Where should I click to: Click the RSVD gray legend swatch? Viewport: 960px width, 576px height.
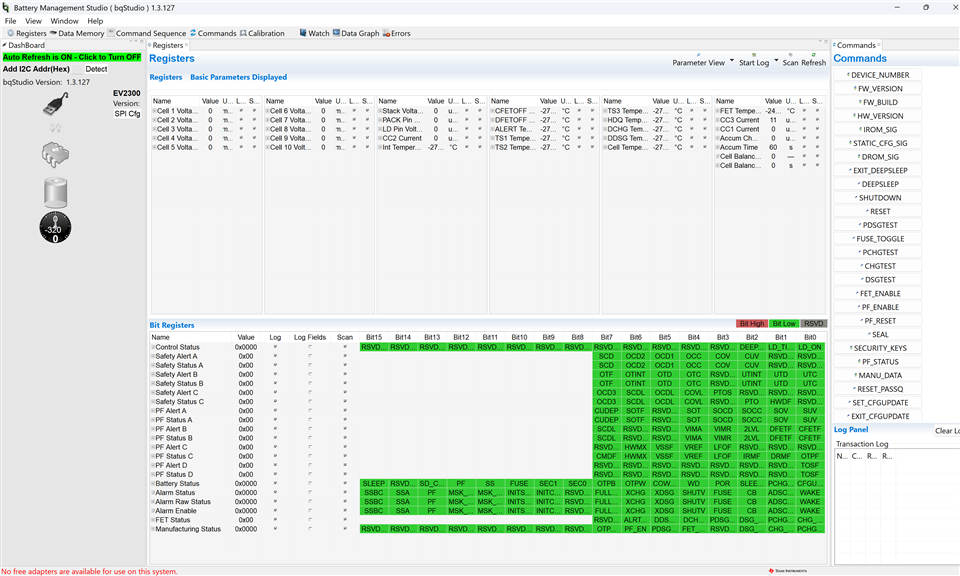pos(814,323)
